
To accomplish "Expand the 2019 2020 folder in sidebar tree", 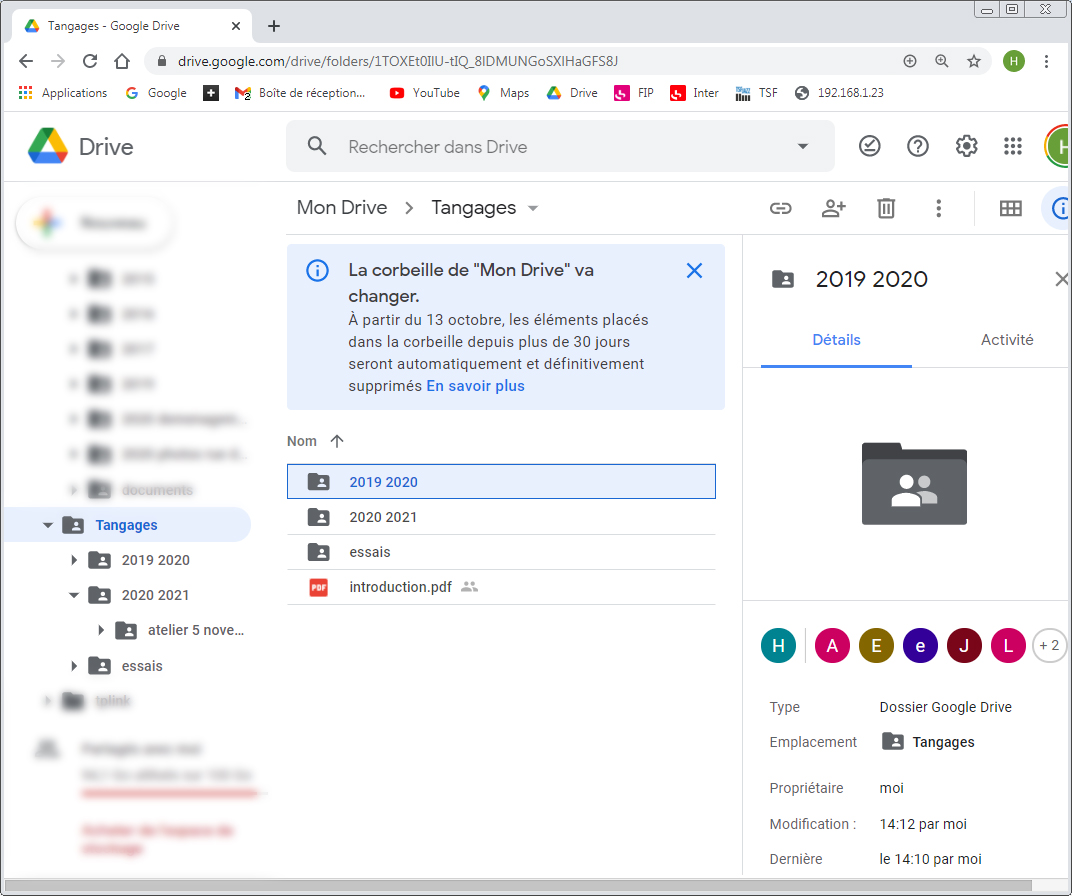I will tap(74, 560).
